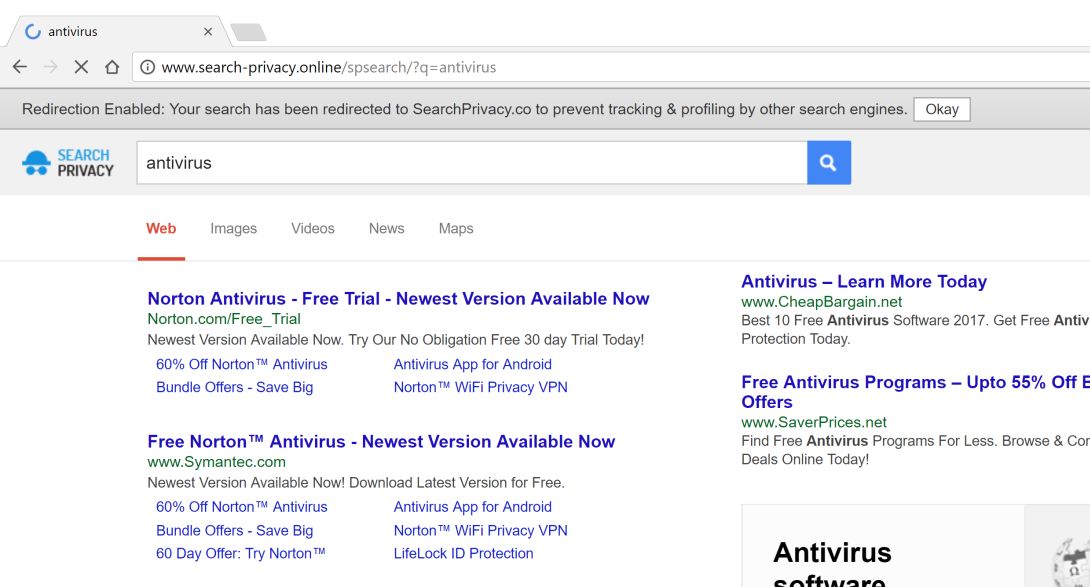Image resolution: width=1090 pixels, height=587 pixels.
Task: Click the antivirus search input field
Action: [470, 163]
